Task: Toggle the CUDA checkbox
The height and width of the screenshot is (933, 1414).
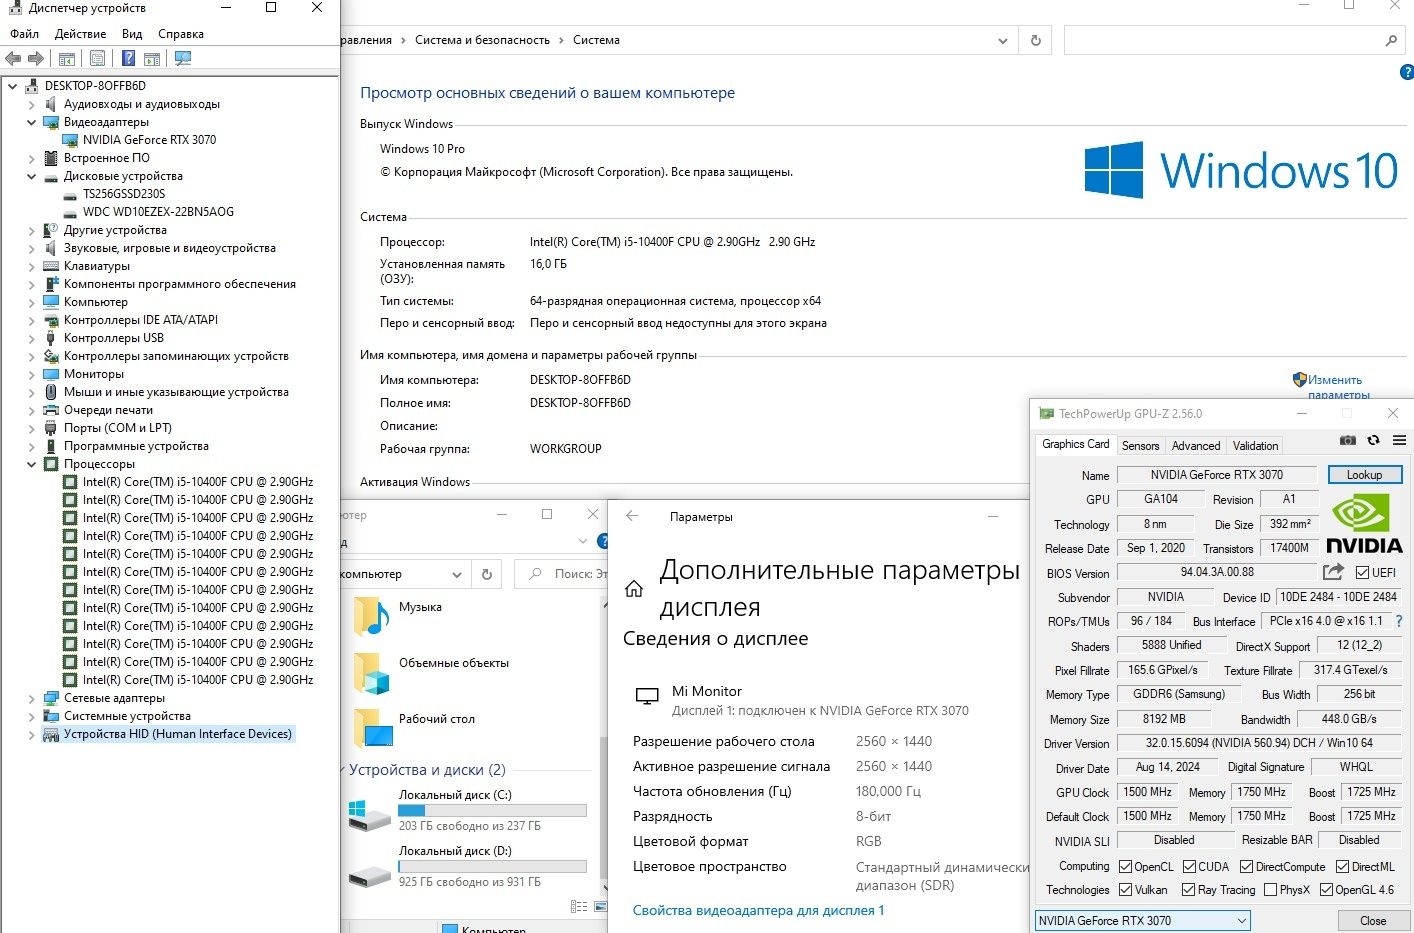Action: 1189,867
